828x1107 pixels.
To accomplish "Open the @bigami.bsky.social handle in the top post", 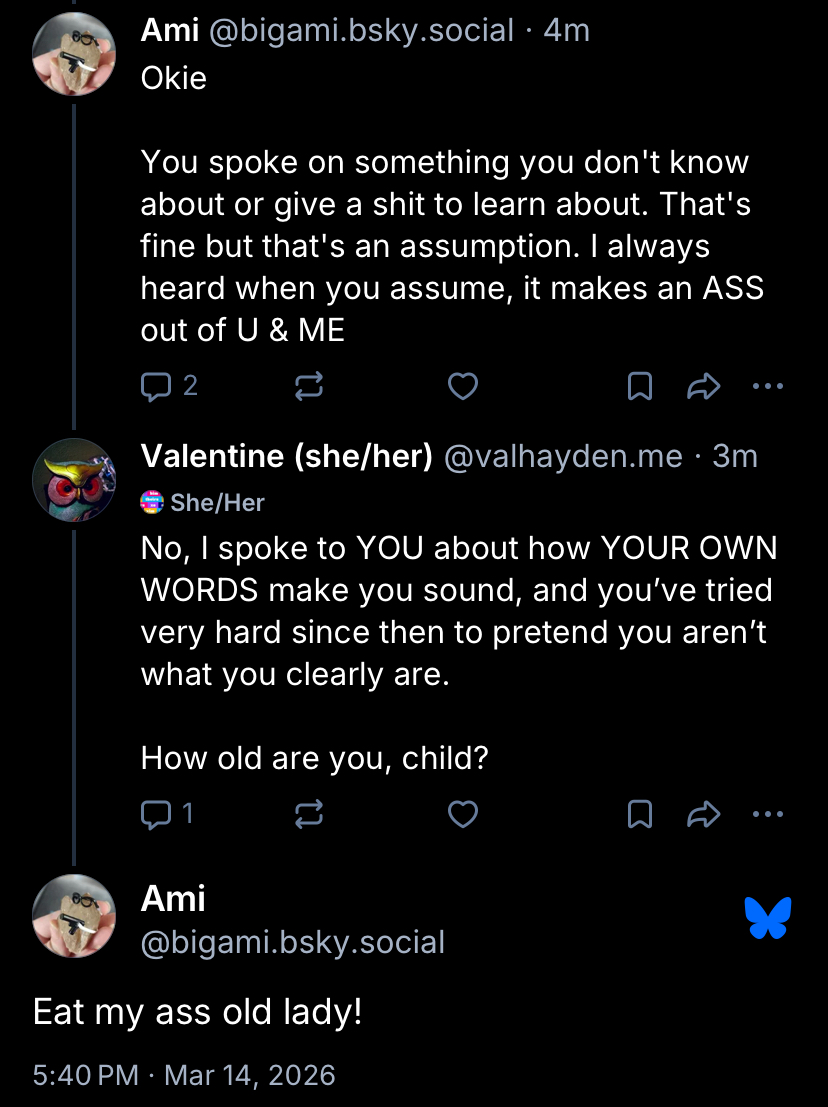I will (360, 30).
